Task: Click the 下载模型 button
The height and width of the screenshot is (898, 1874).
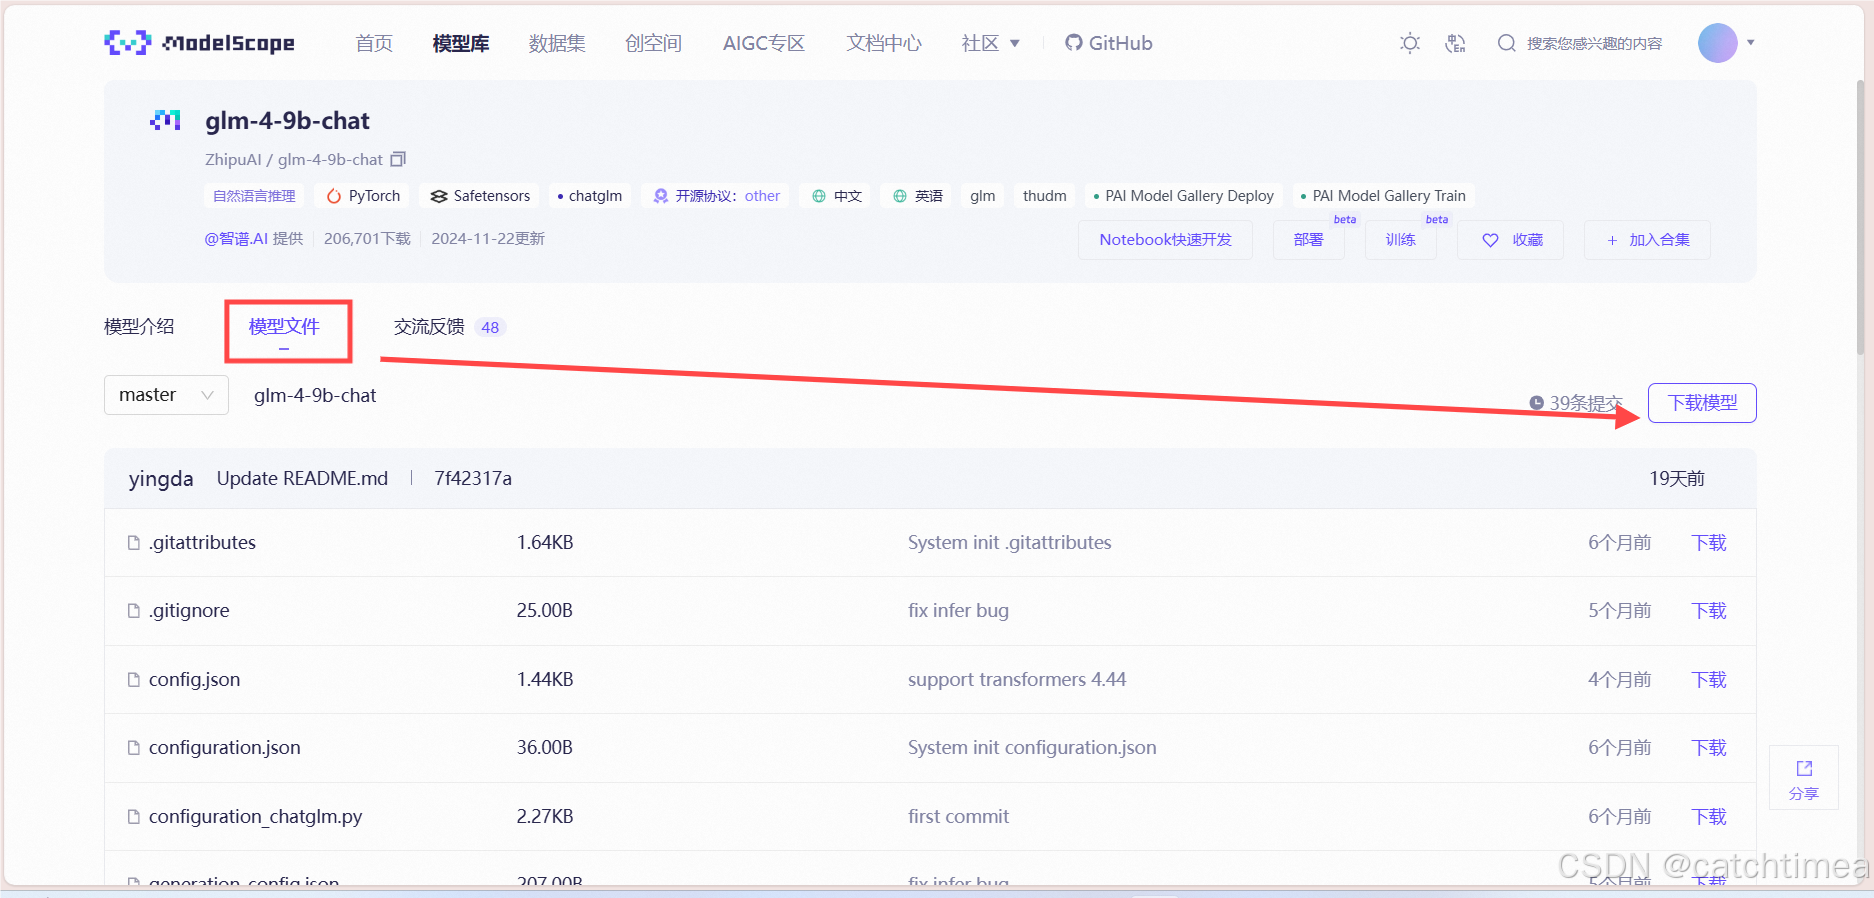Action: (1702, 403)
